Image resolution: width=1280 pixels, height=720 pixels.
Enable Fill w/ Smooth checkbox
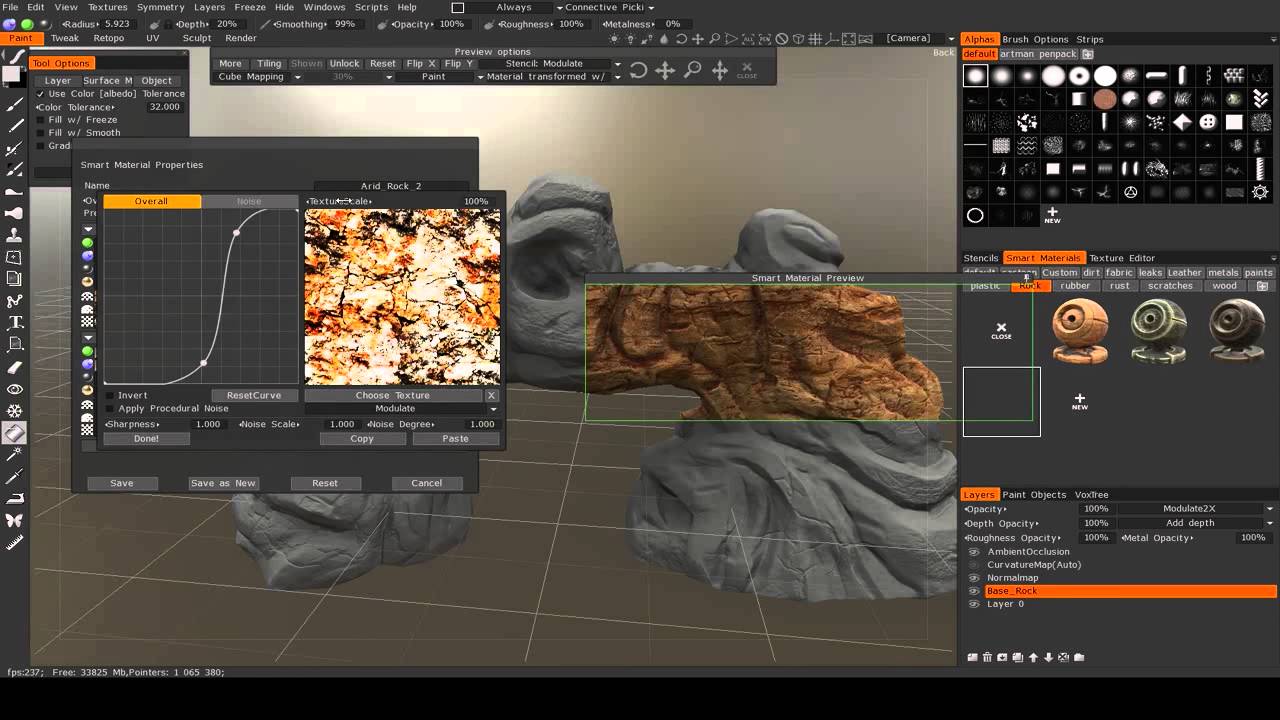[x=41, y=133]
